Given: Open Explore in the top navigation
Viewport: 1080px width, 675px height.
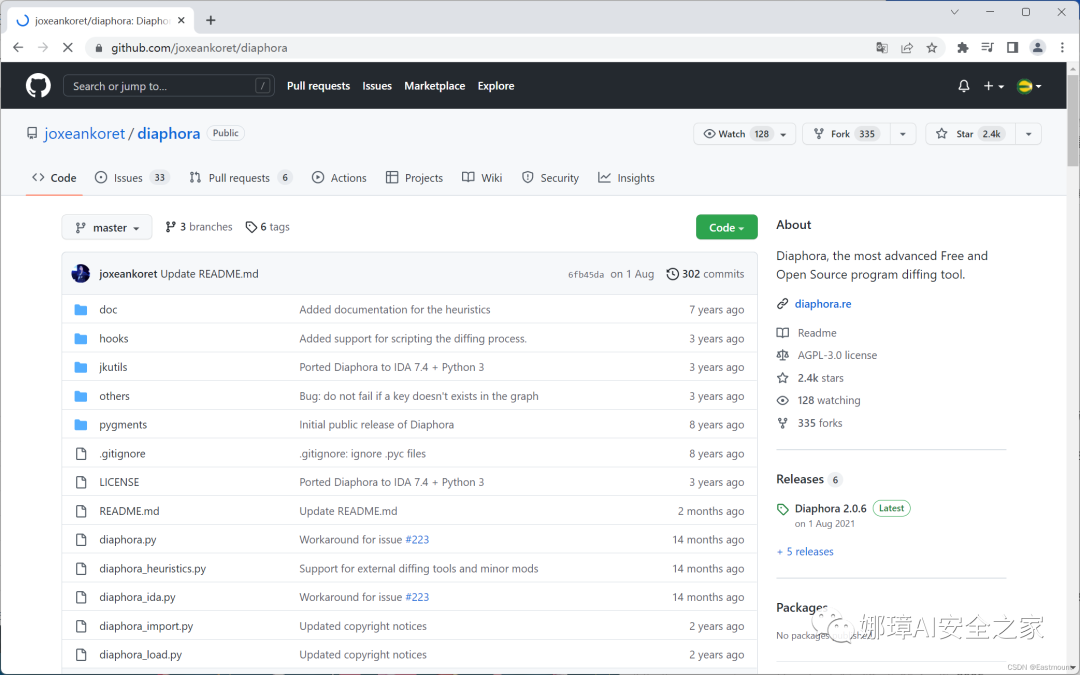Looking at the screenshot, I should (496, 86).
